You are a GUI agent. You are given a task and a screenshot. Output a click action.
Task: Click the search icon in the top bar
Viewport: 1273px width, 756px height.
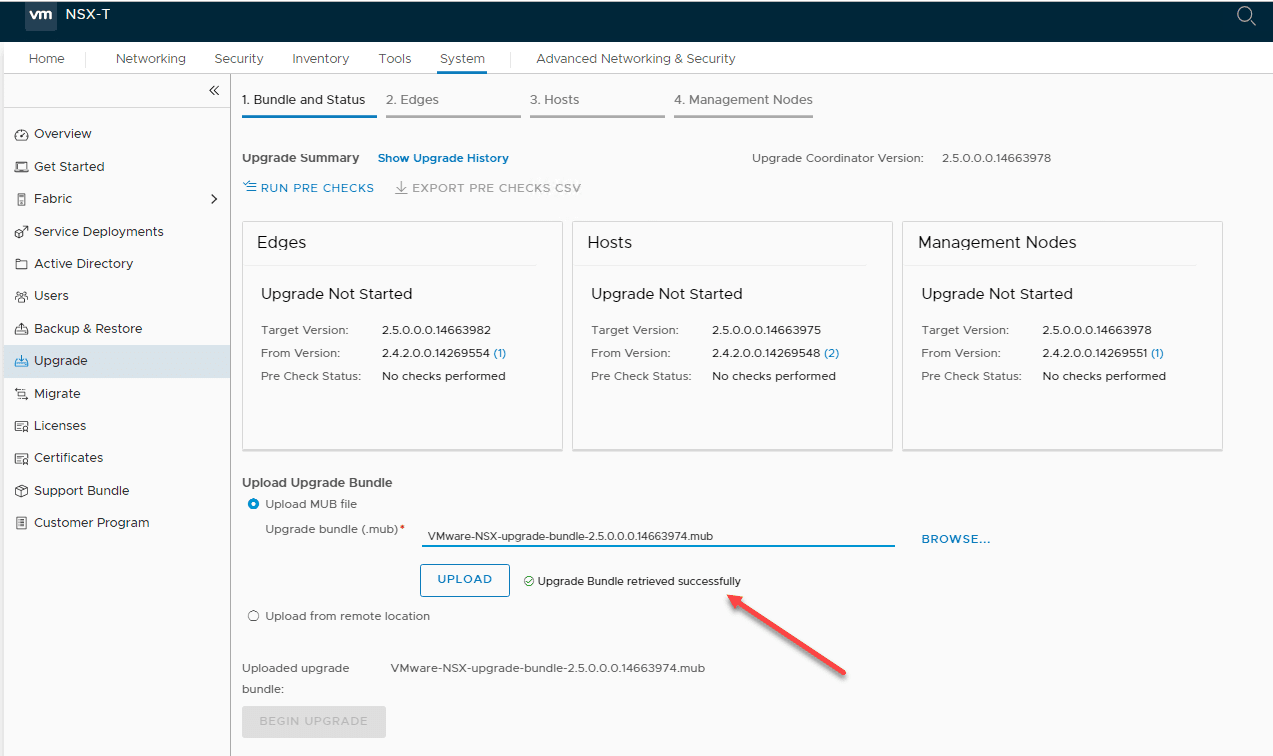(x=1245, y=16)
